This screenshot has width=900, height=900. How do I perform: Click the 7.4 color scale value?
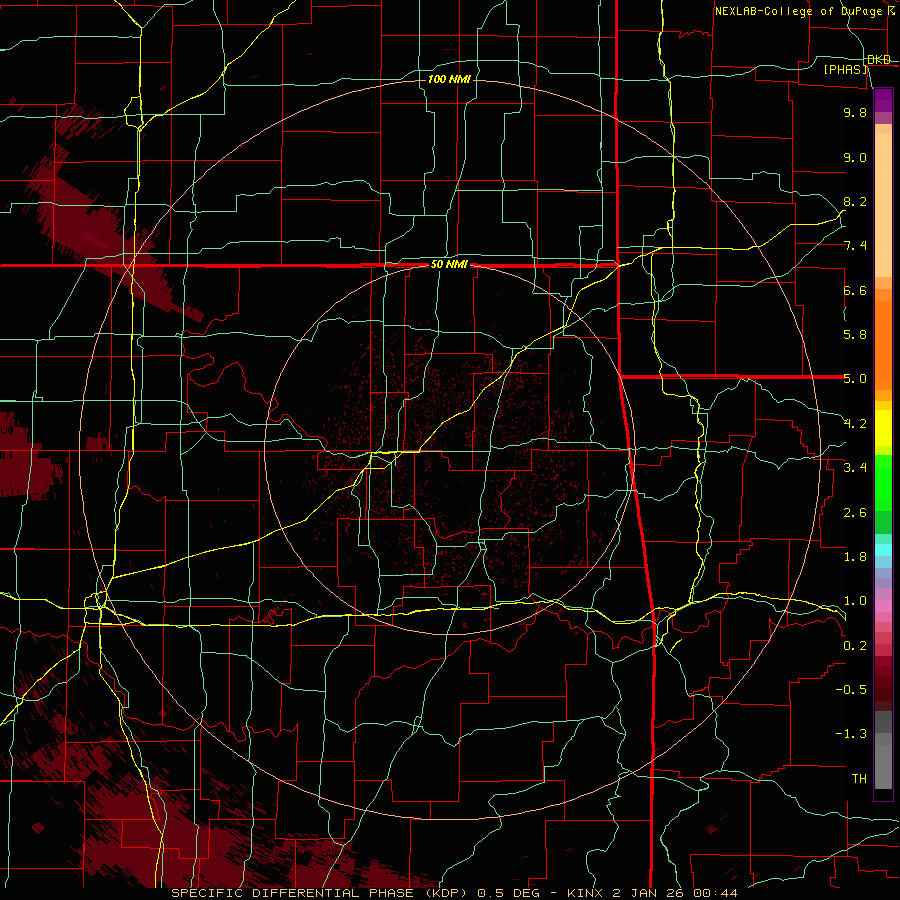click(855, 246)
